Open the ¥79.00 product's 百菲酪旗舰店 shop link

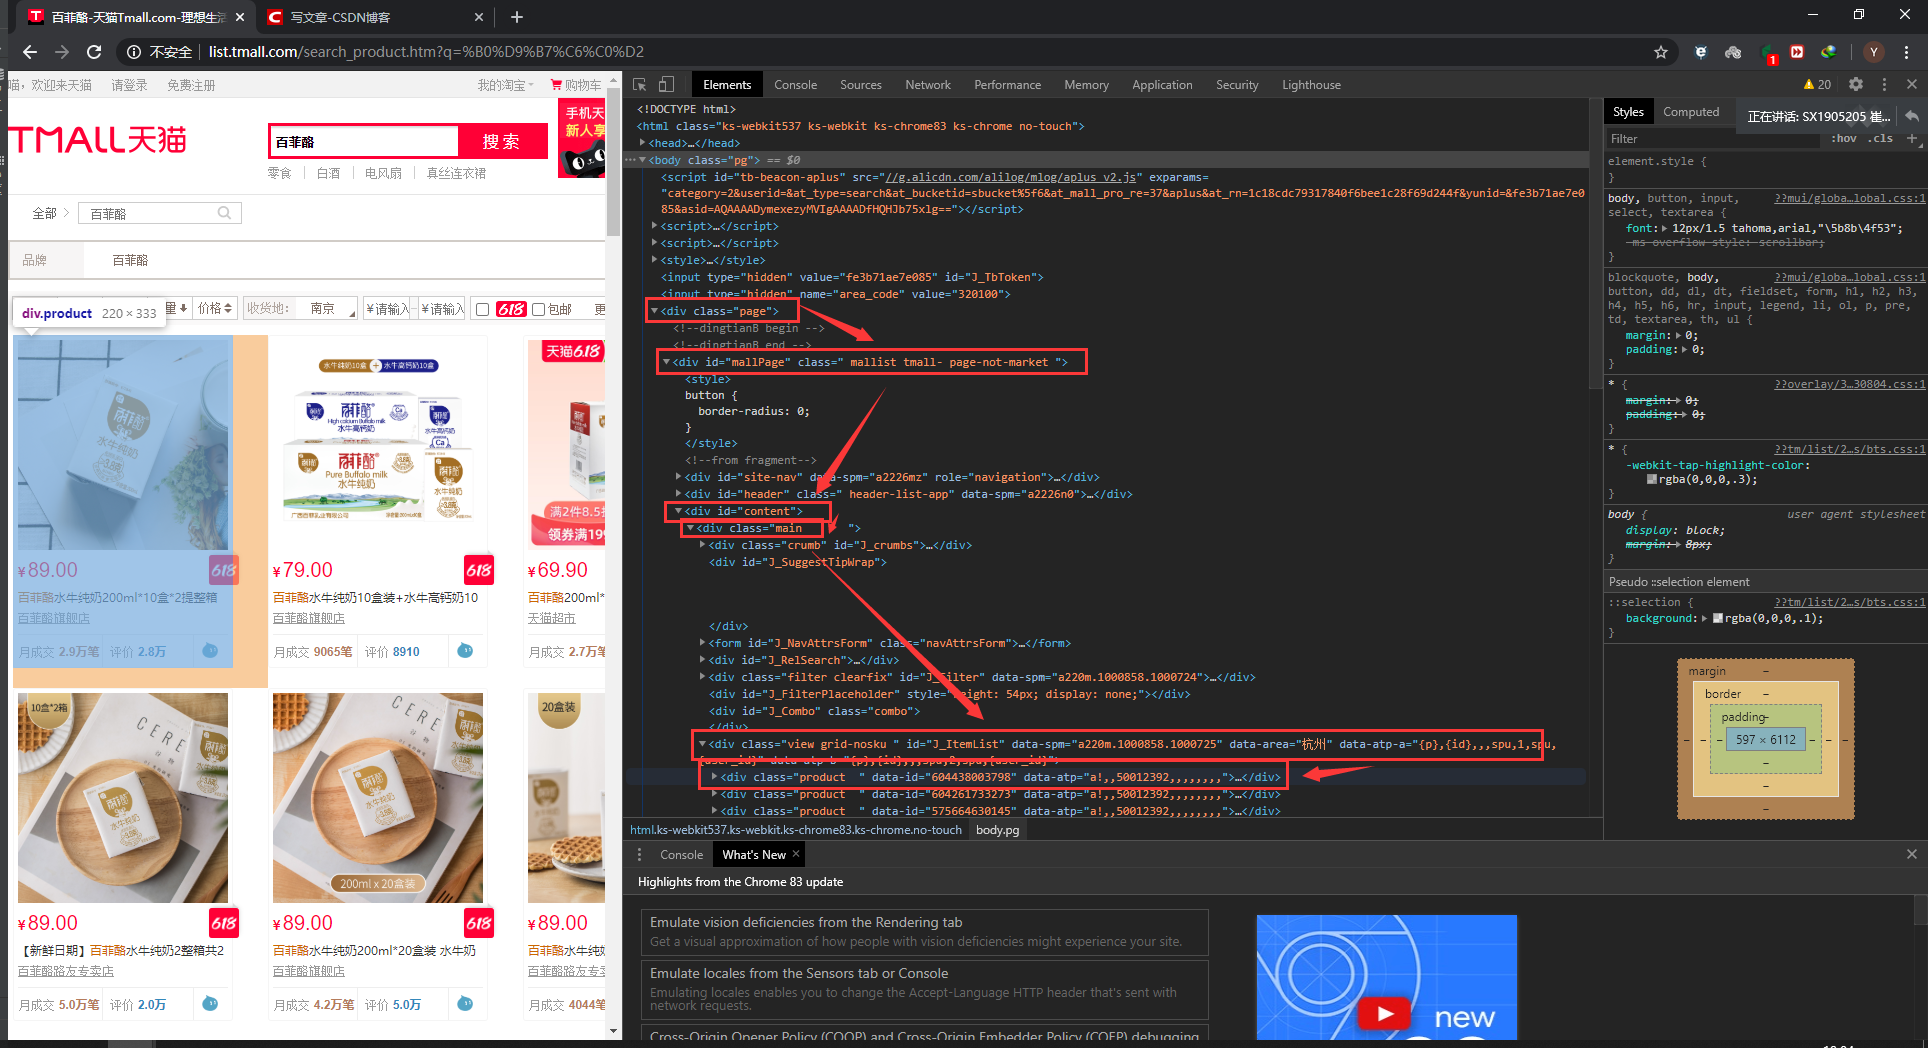click(x=309, y=618)
